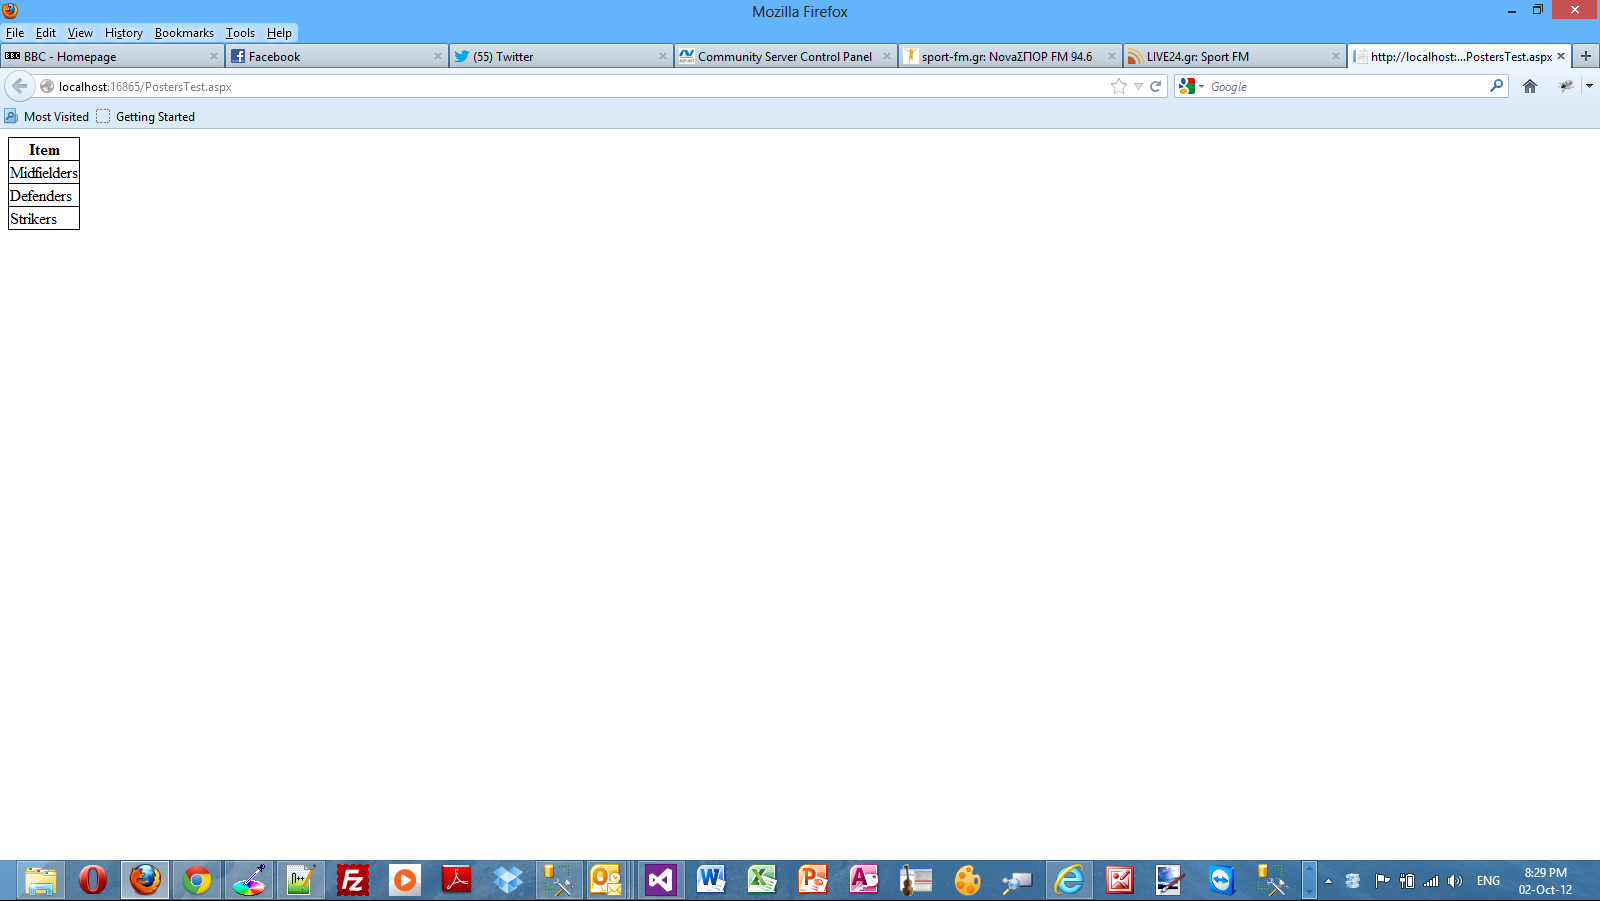
Task: Close the (55) Twitter tab
Action: pos(662,56)
